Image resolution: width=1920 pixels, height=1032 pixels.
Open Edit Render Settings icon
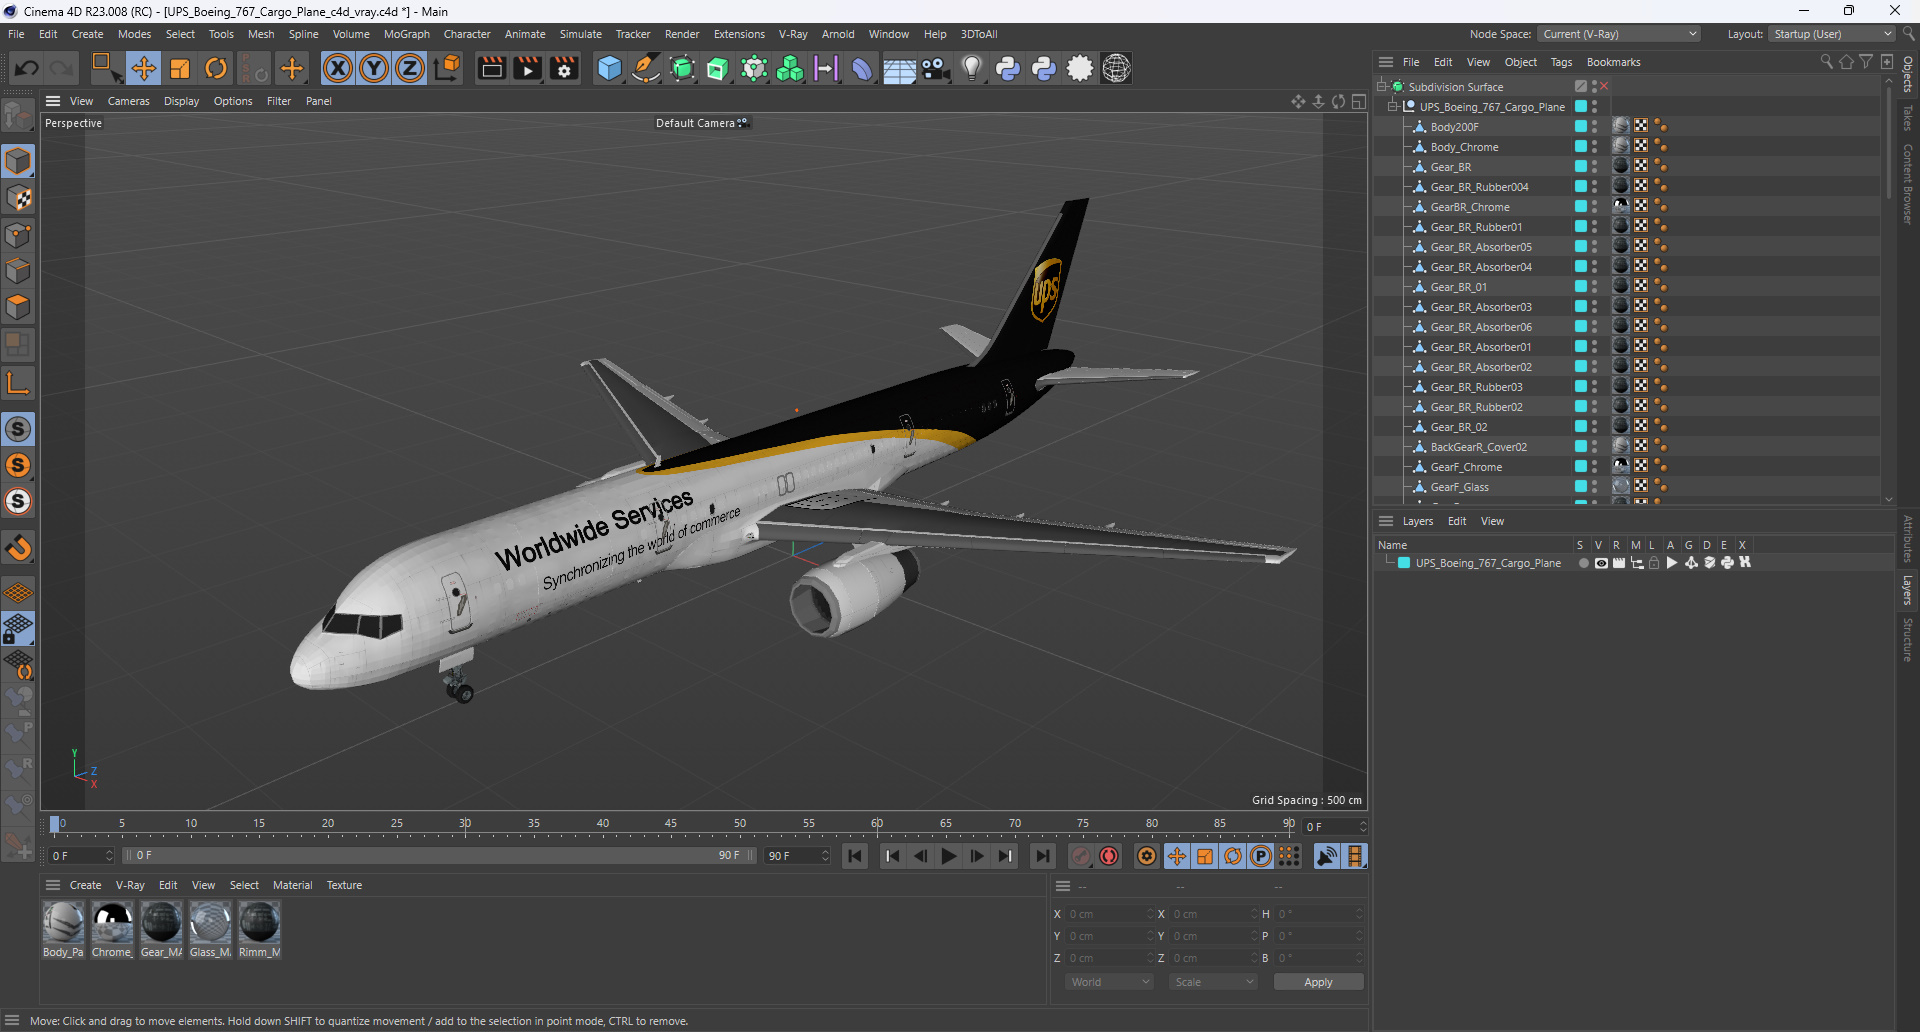(564, 68)
